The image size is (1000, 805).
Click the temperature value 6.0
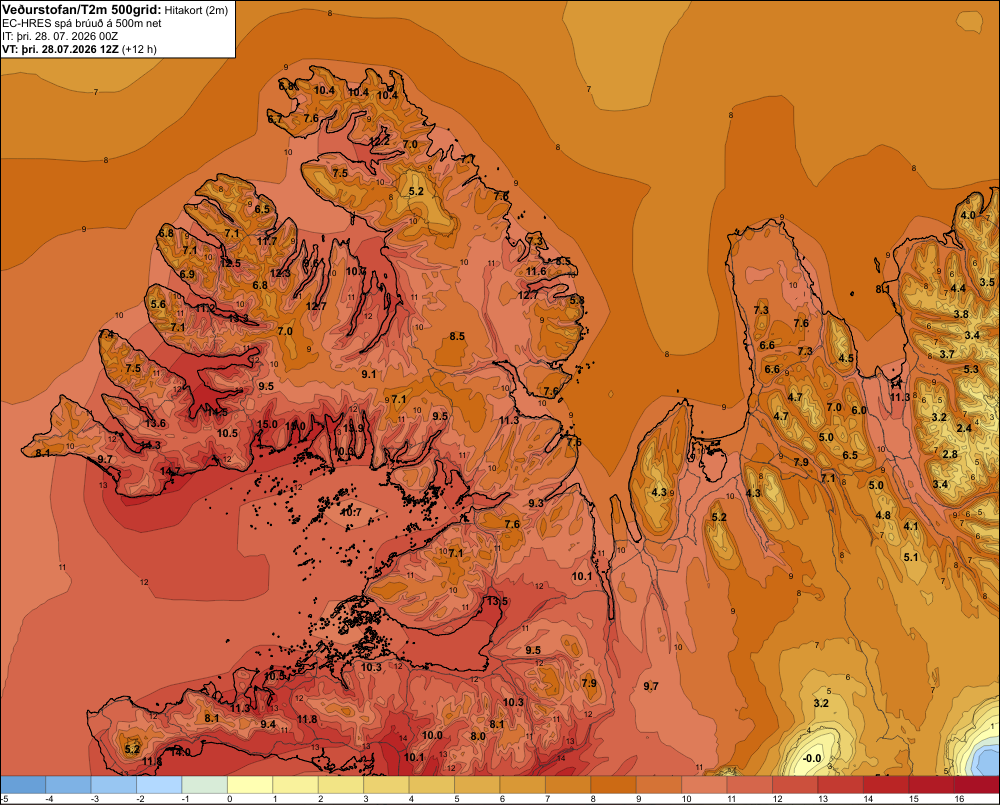(859, 410)
